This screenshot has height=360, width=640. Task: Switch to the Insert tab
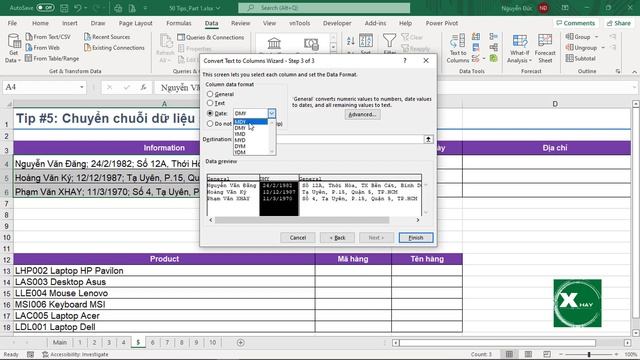pos(69,23)
